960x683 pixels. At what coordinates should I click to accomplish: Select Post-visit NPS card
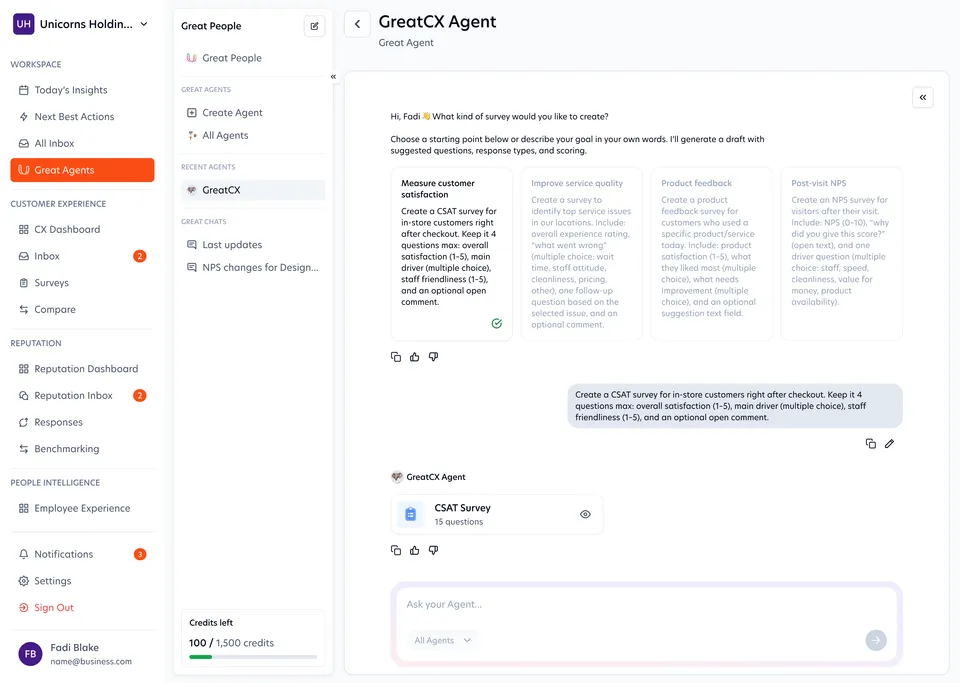coord(842,254)
